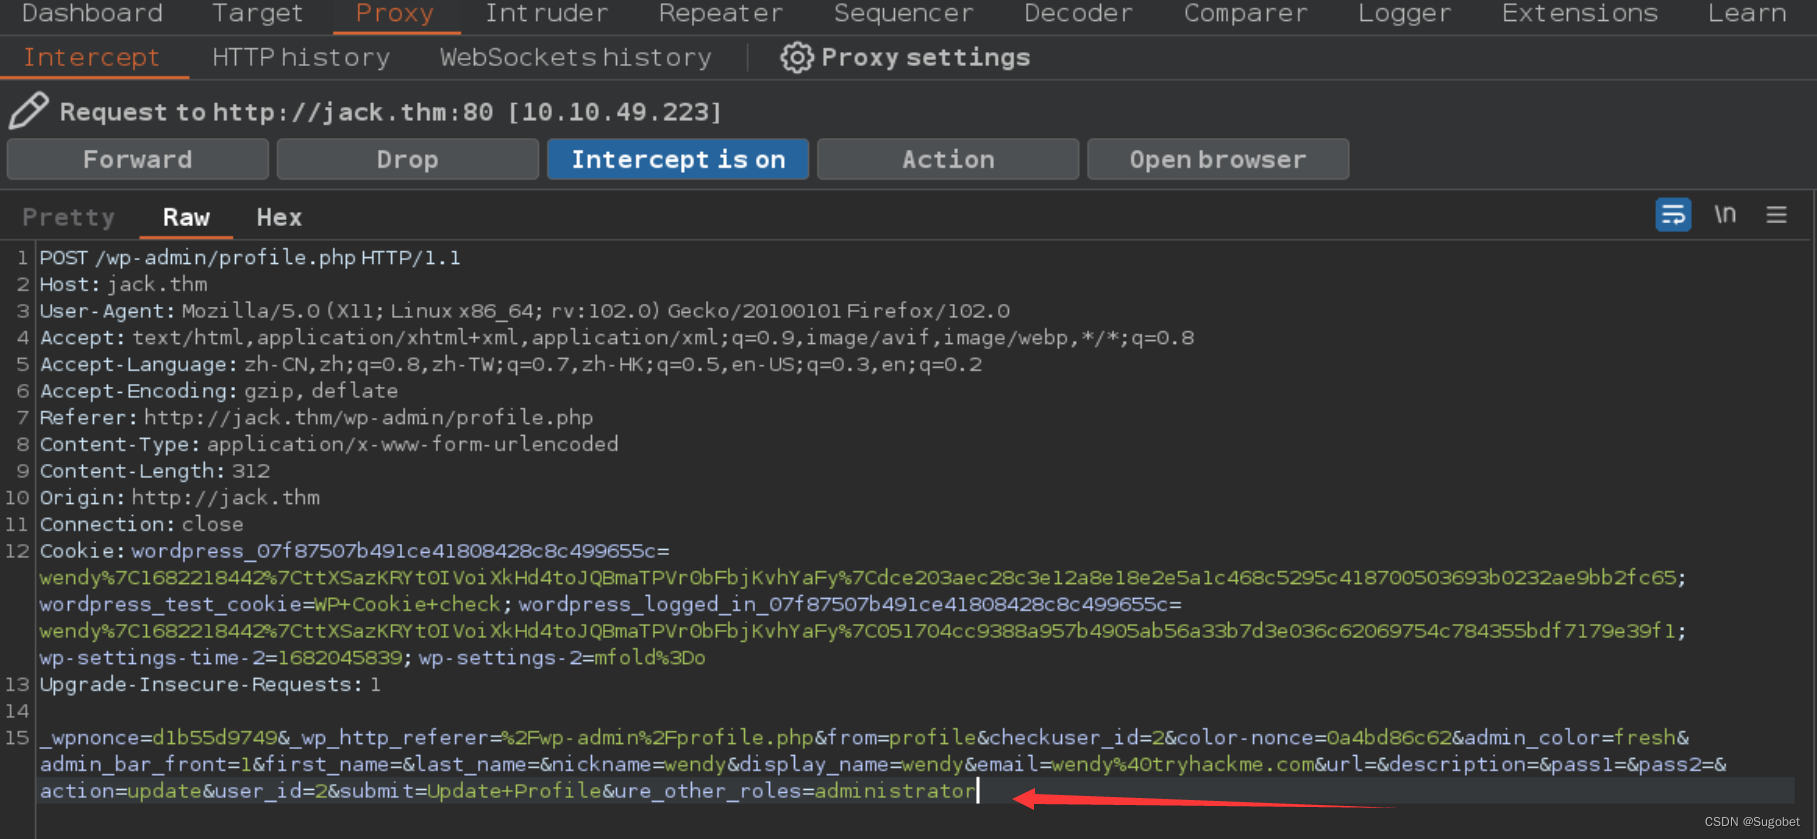Click line number 12 in the gutter

18,551
